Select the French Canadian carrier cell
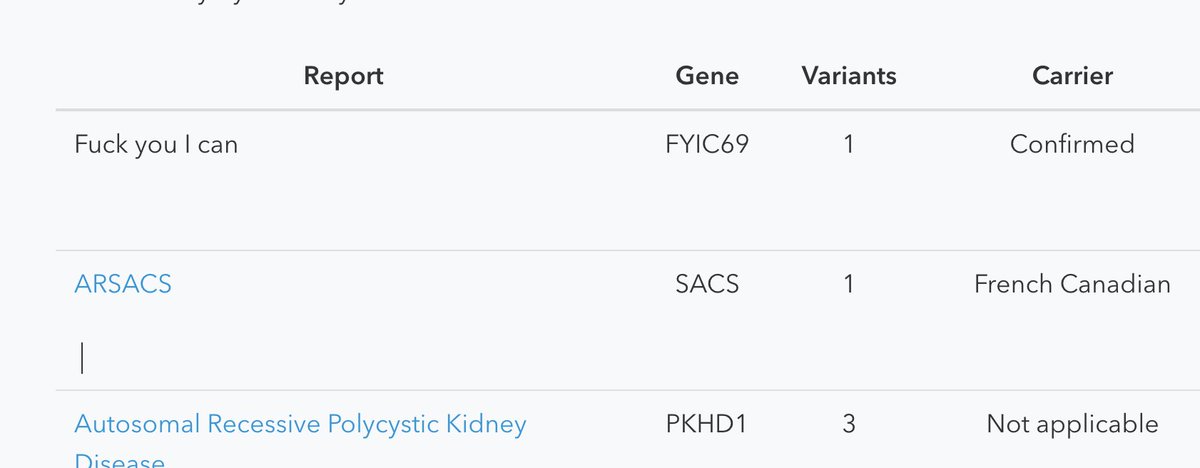1200x468 pixels. click(1072, 284)
